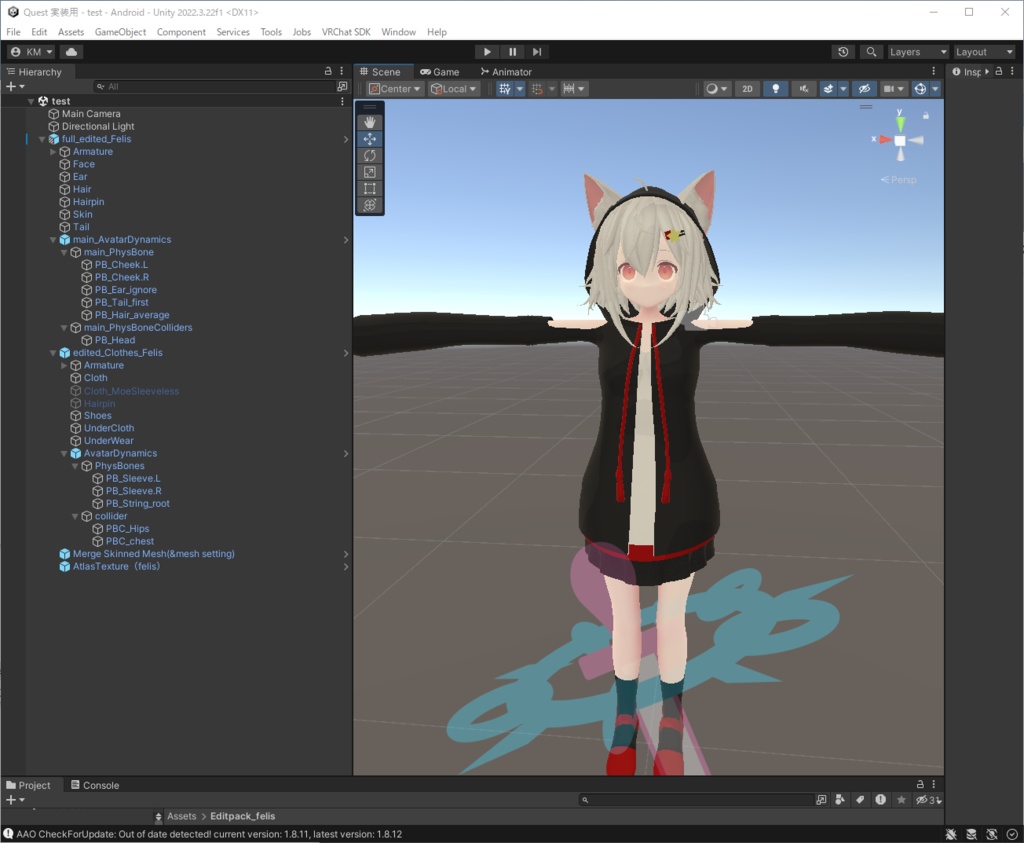This screenshot has width=1024, height=843.
Task: Open search by type in Project panel
Action: pos(840,800)
